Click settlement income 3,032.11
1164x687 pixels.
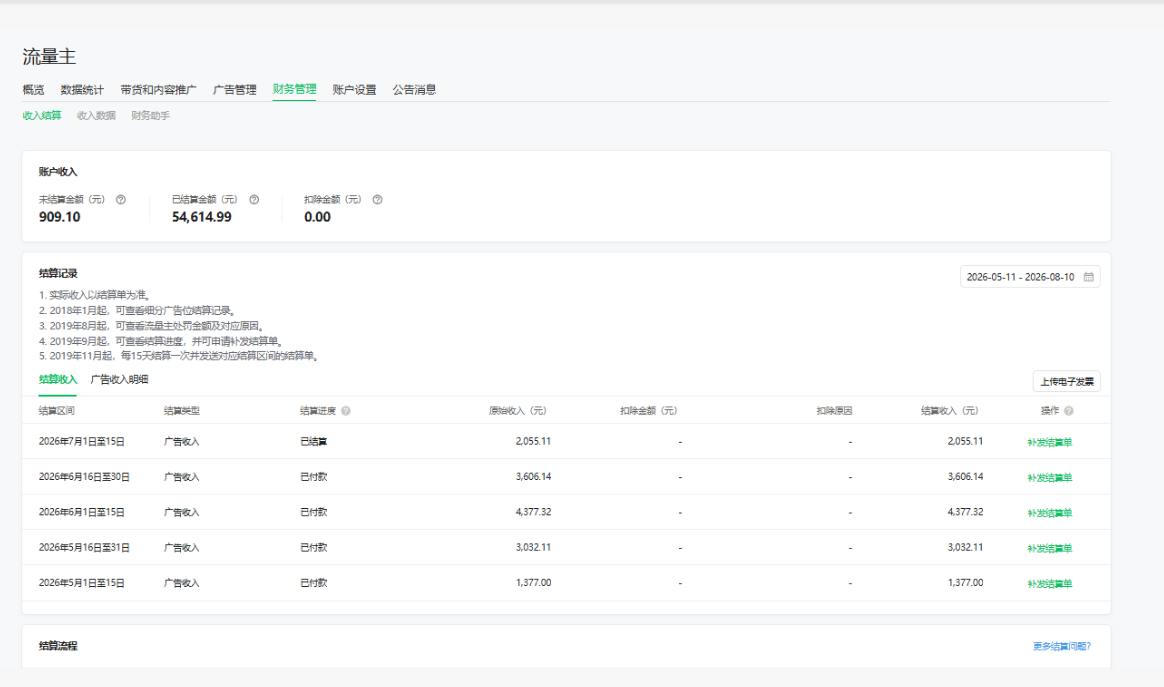point(965,547)
